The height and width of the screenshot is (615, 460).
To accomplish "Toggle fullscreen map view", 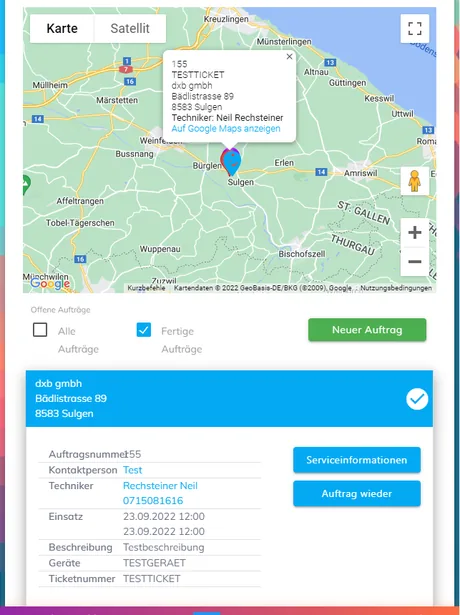I will pos(415,29).
